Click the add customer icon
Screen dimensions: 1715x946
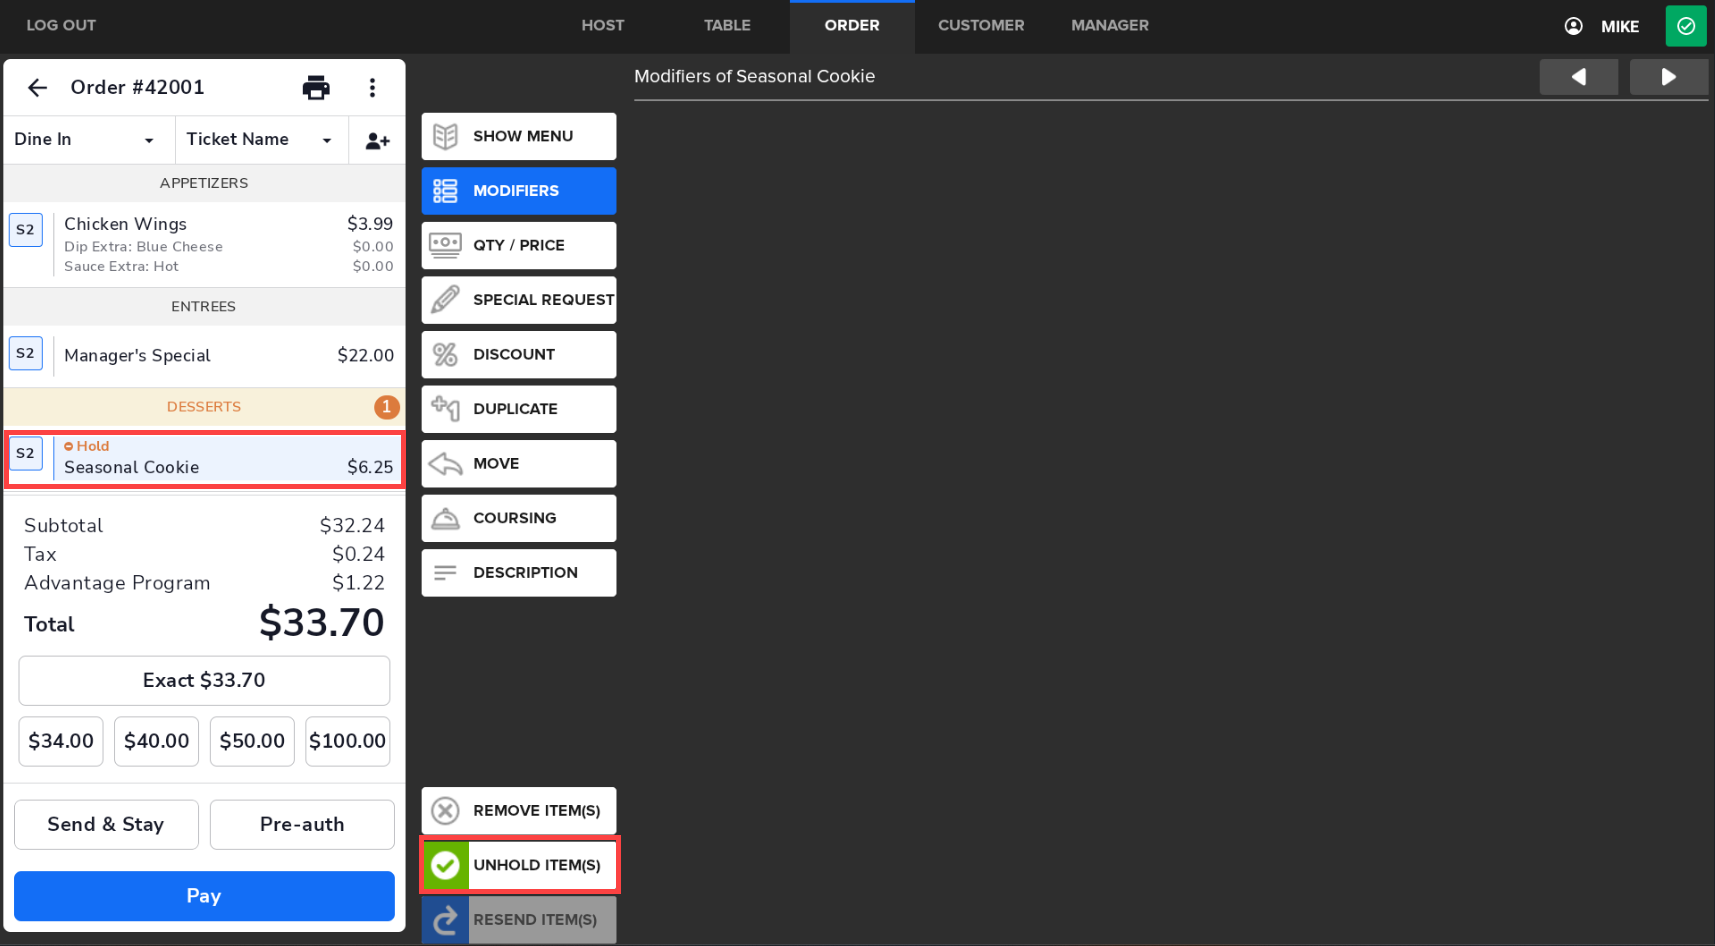pyautogui.click(x=377, y=141)
